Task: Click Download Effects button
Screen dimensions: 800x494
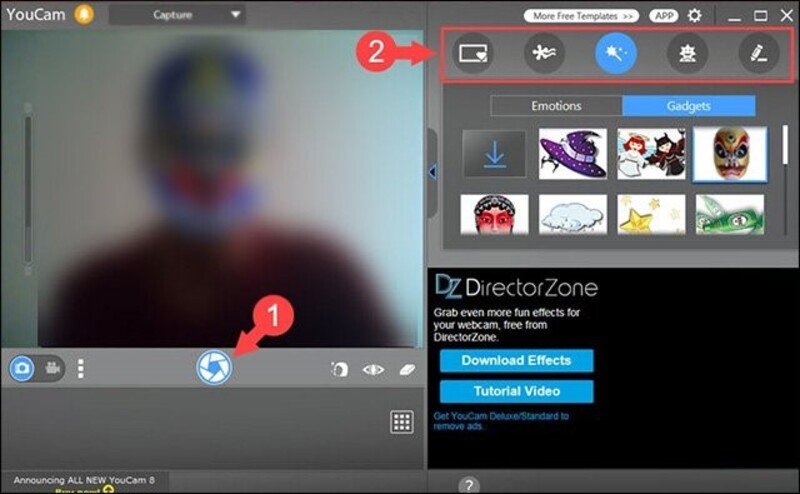Action: tap(516, 361)
